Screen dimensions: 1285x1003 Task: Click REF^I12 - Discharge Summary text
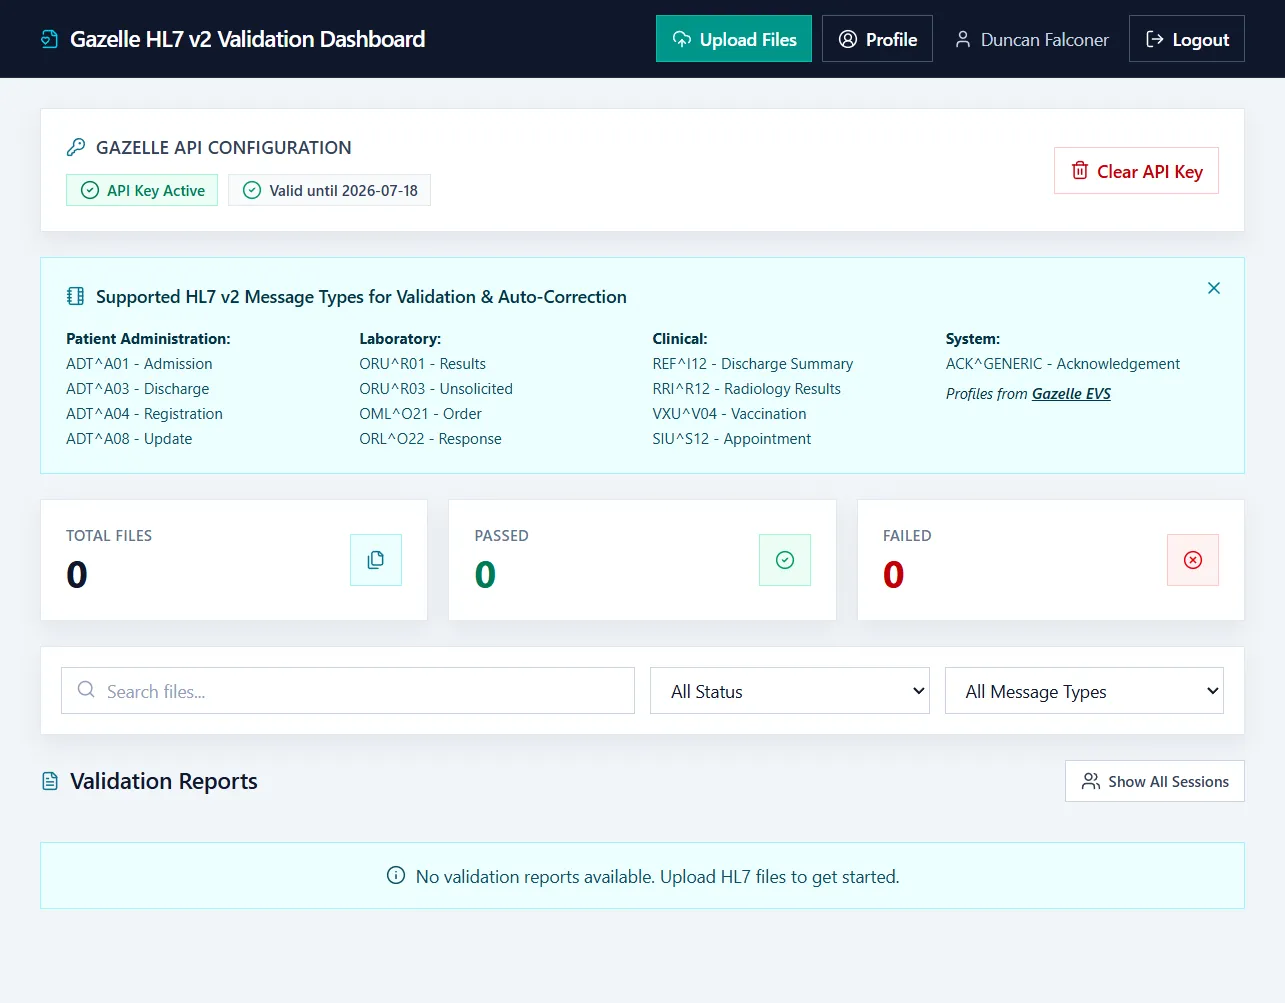tap(753, 364)
